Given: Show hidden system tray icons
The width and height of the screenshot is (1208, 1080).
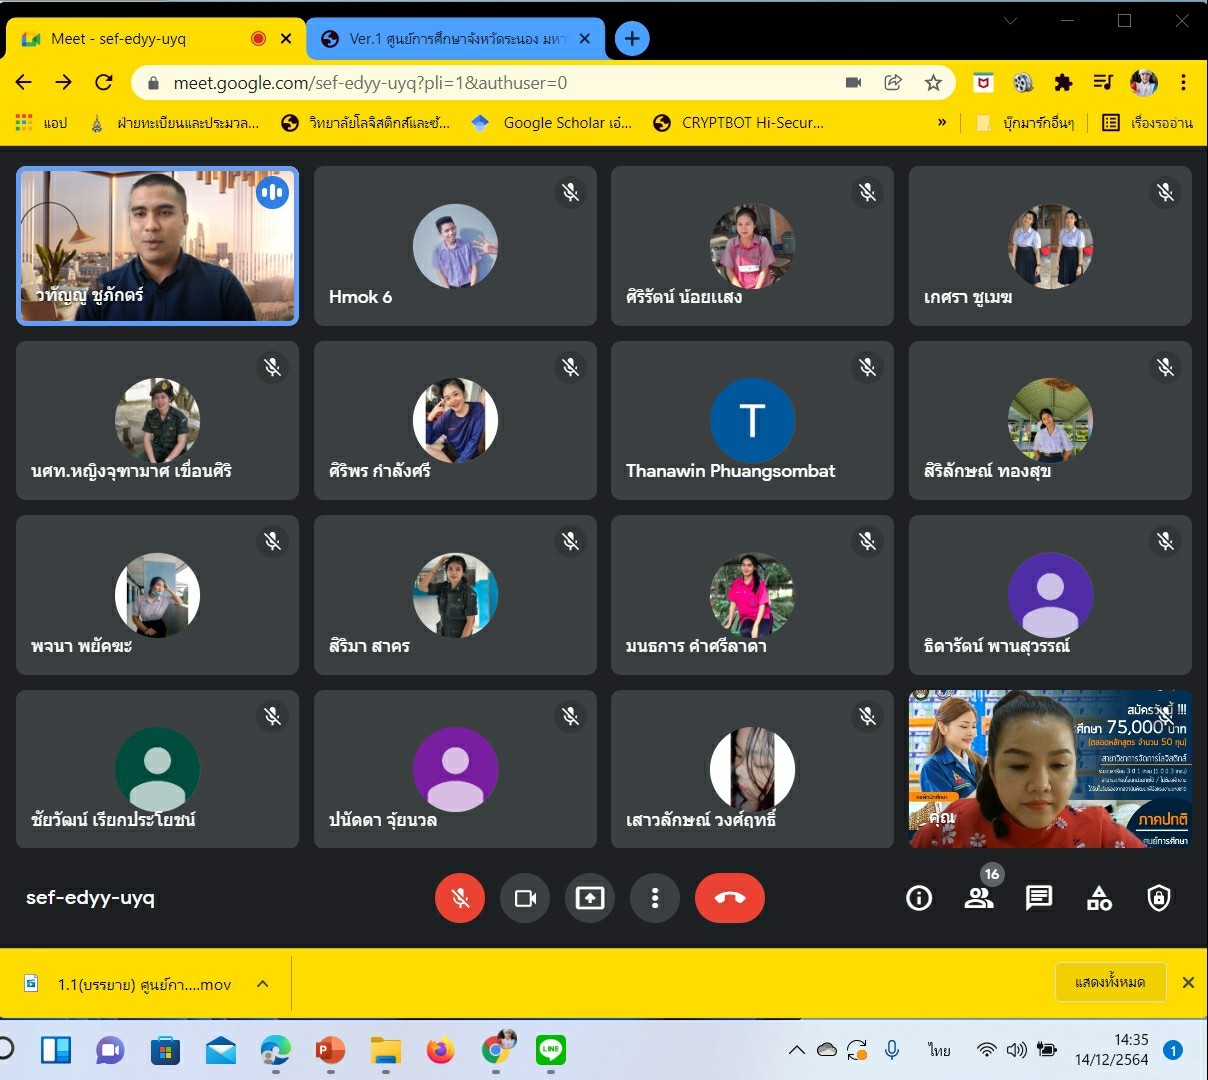Looking at the screenshot, I should click(796, 1050).
